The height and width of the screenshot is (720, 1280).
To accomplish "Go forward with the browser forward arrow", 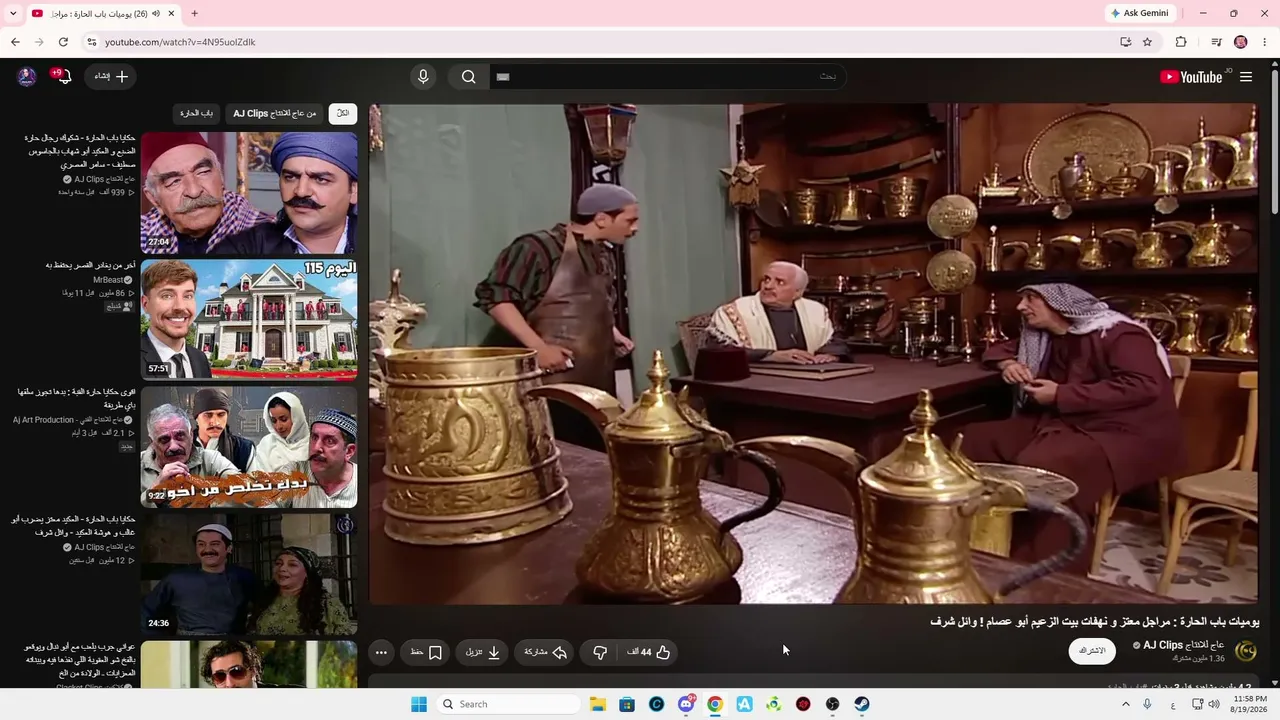I will [x=39, y=42].
